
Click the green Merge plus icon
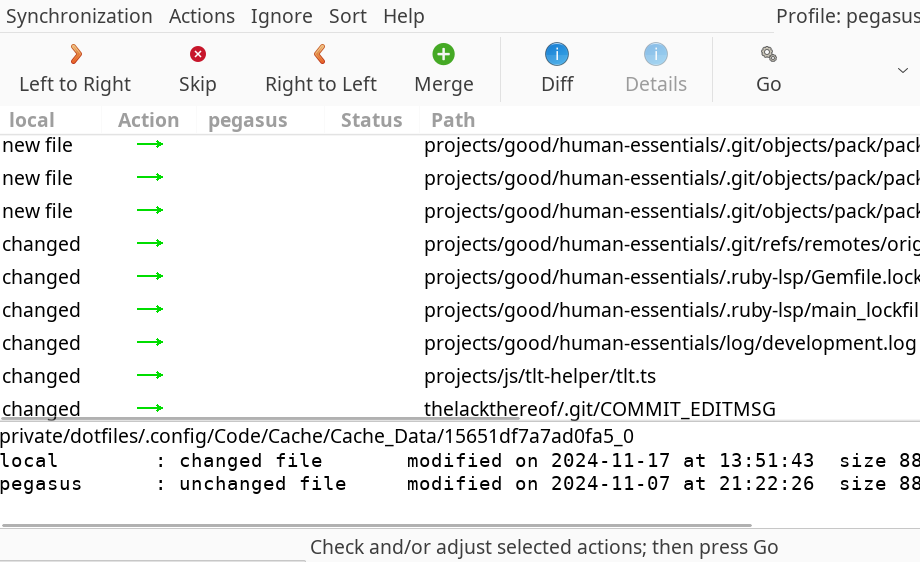444,54
